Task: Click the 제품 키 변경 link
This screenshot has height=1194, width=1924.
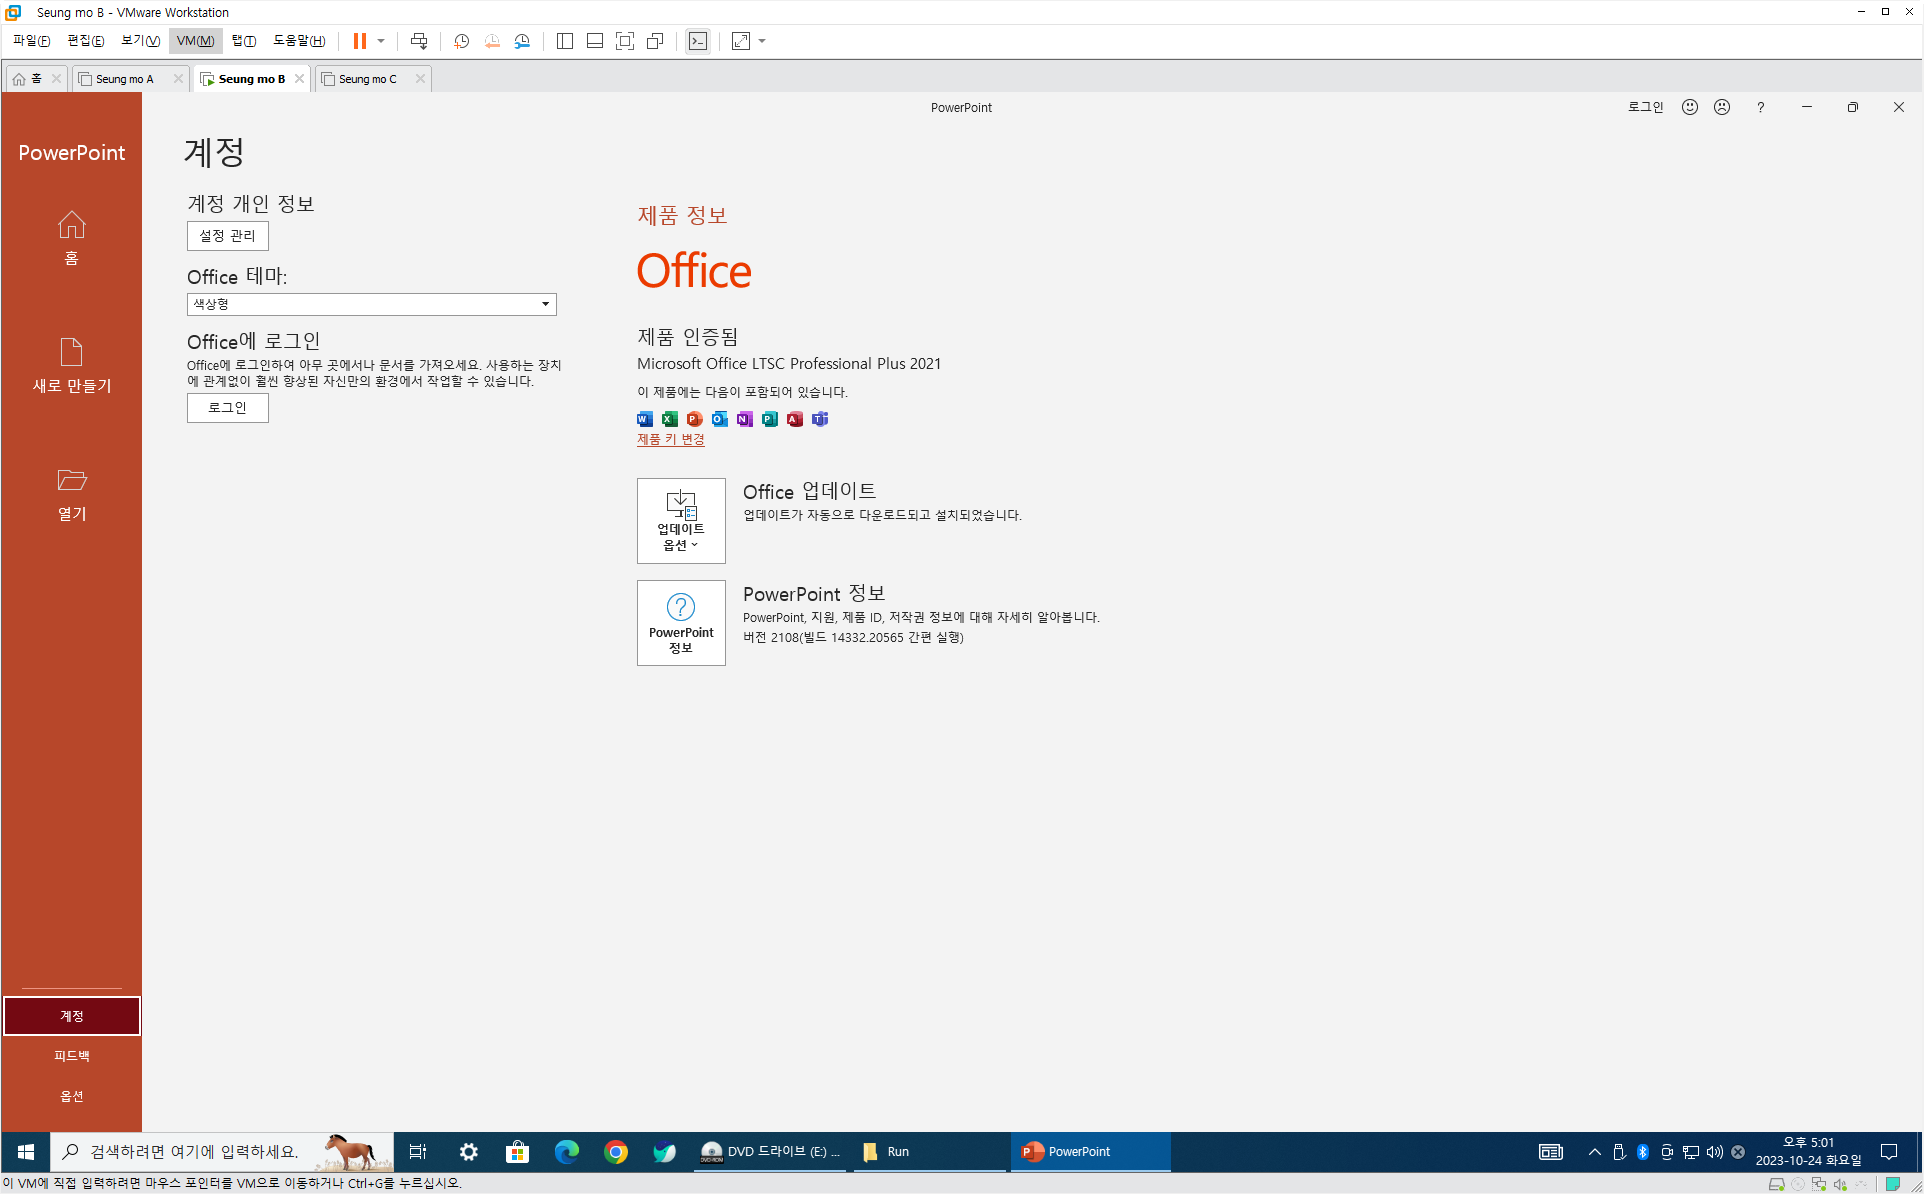Action: point(670,439)
